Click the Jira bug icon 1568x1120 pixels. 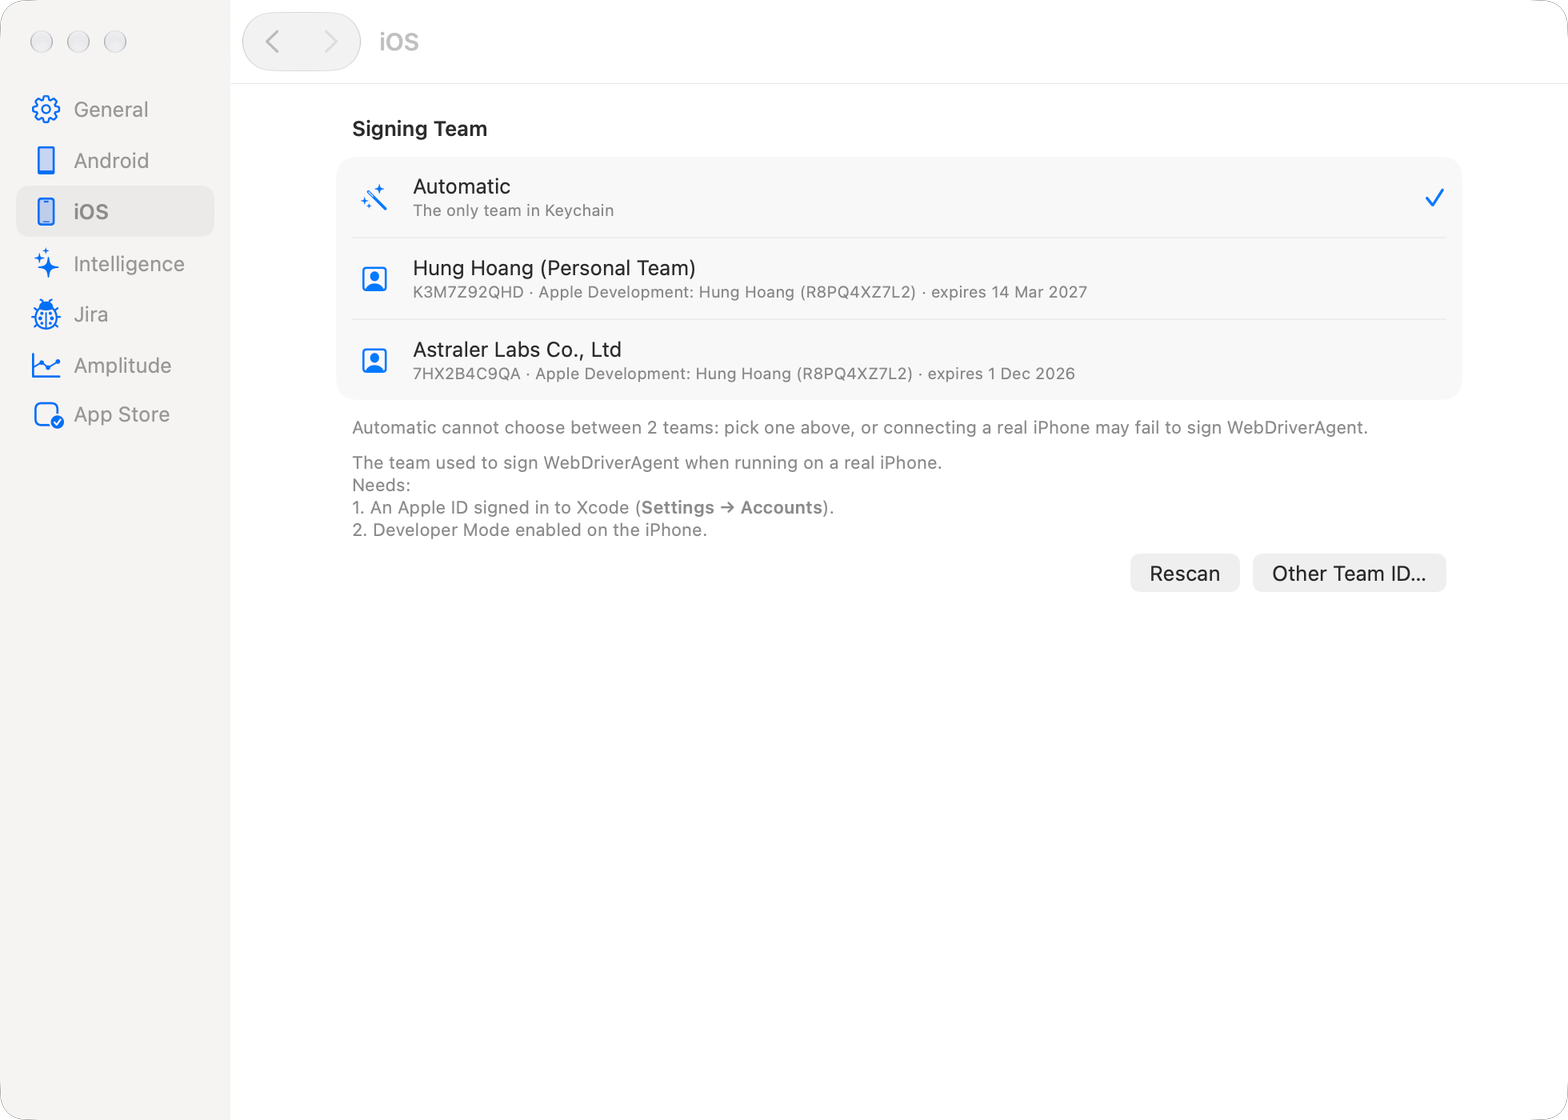click(x=46, y=314)
